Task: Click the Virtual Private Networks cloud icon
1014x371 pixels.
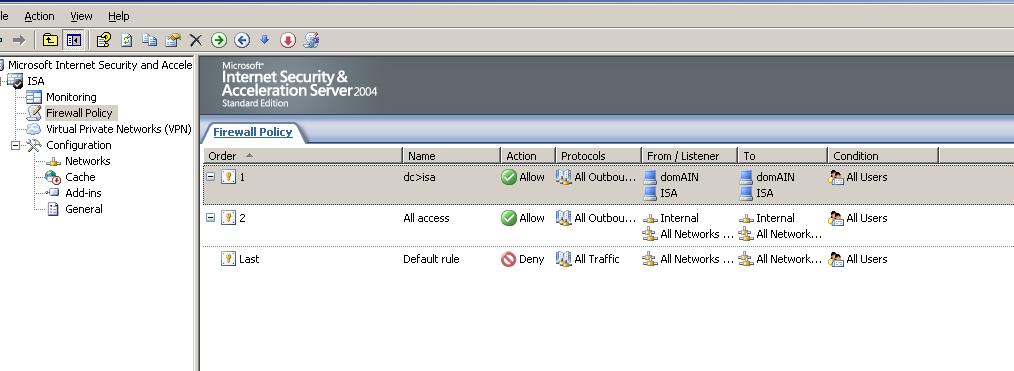Action: pyautogui.click(x=34, y=129)
